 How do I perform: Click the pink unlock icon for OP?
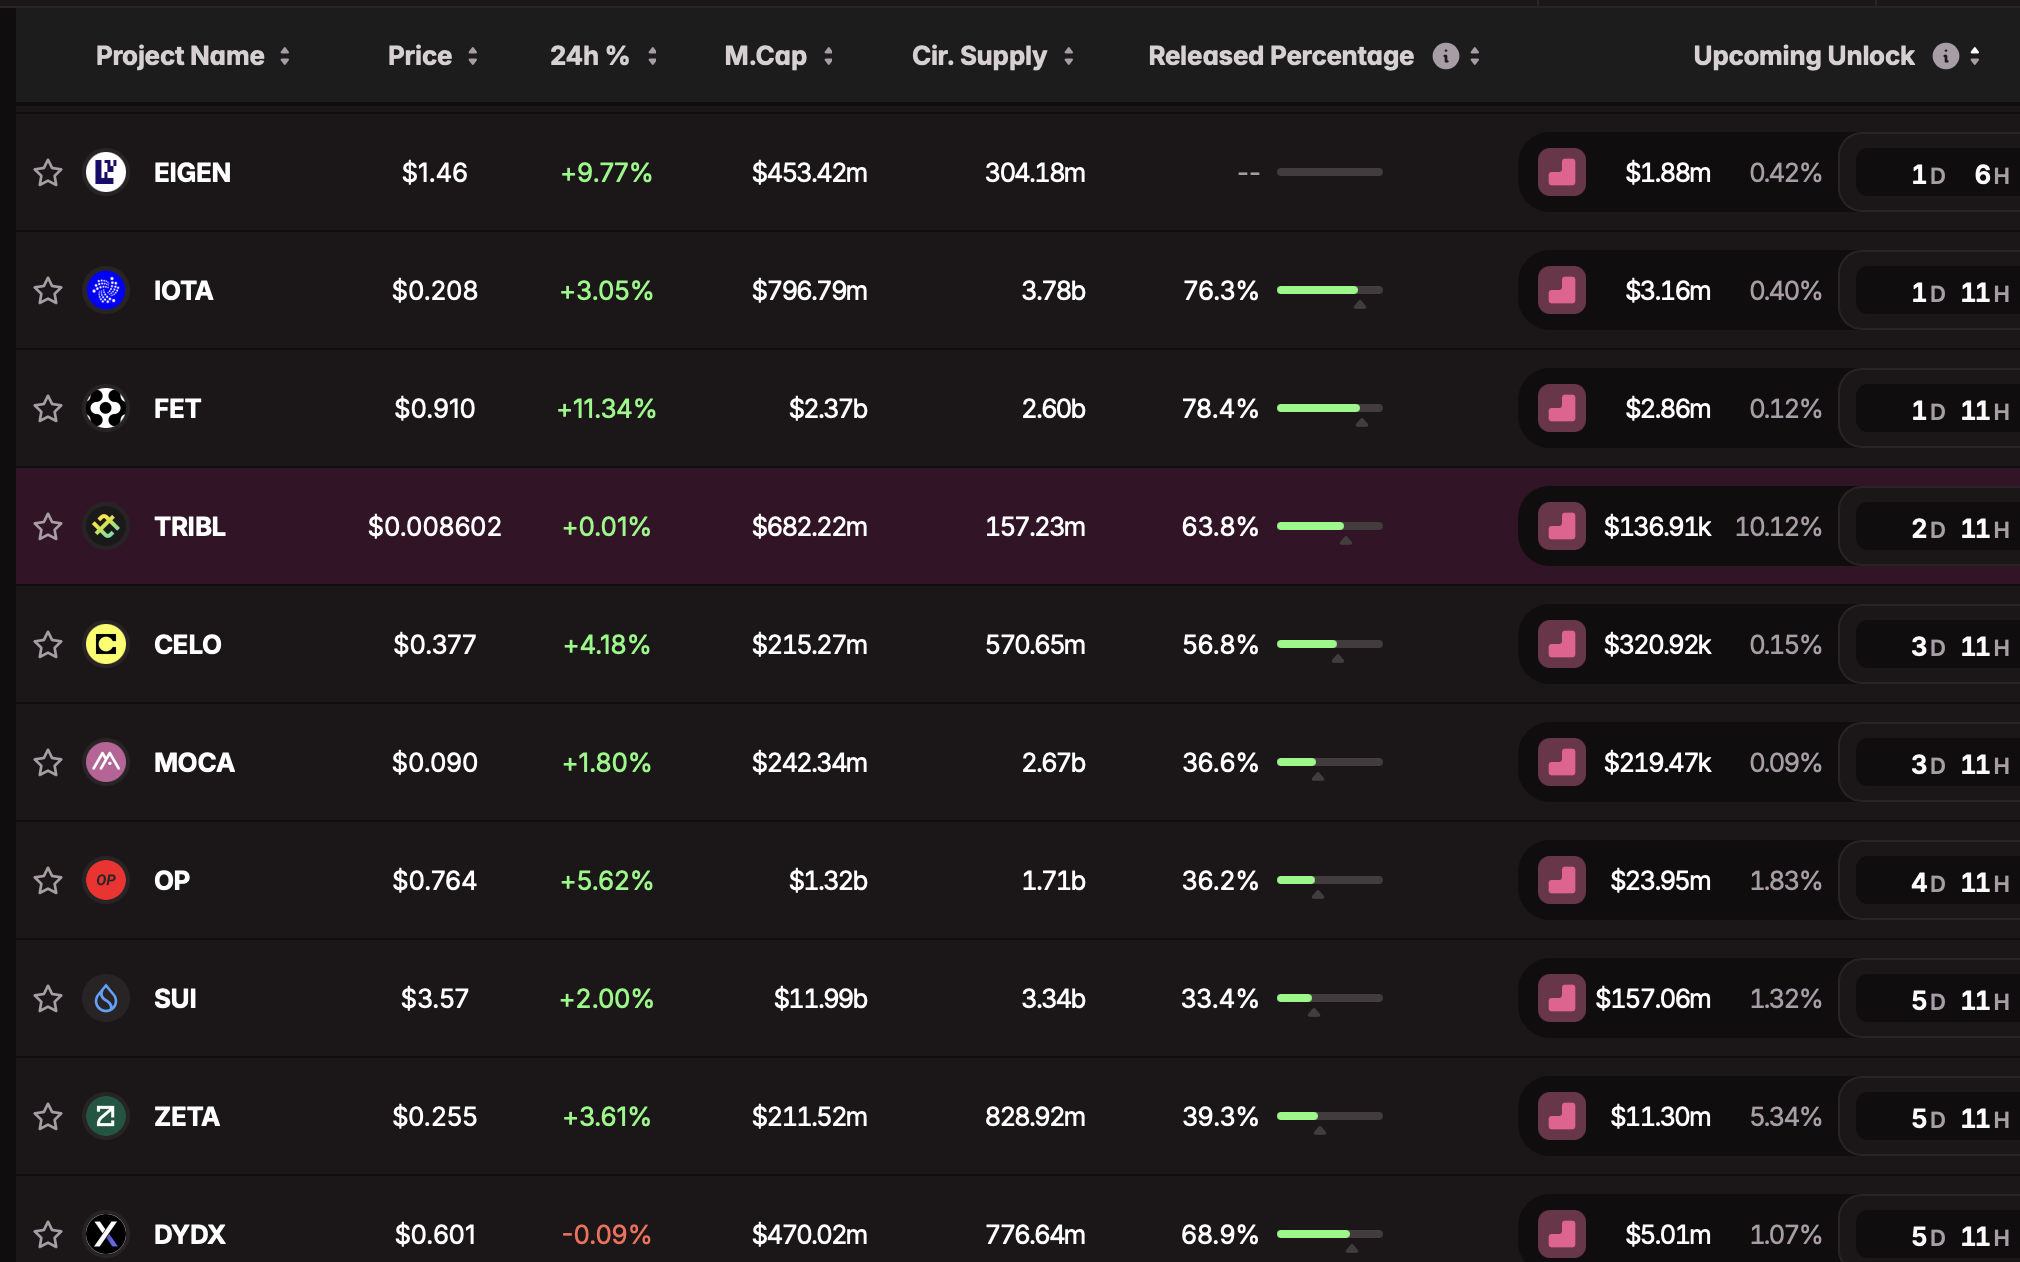[1562, 880]
